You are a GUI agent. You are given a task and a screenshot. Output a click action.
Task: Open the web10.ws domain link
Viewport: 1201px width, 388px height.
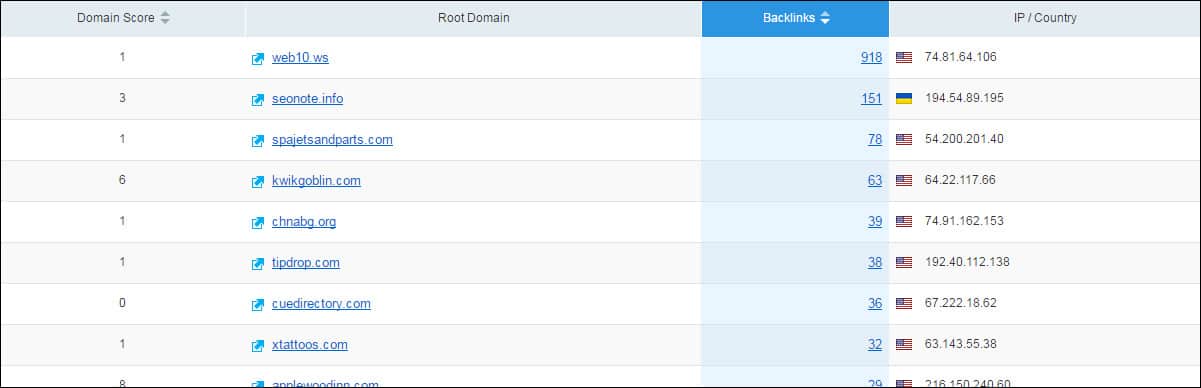[x=300, y=58]
